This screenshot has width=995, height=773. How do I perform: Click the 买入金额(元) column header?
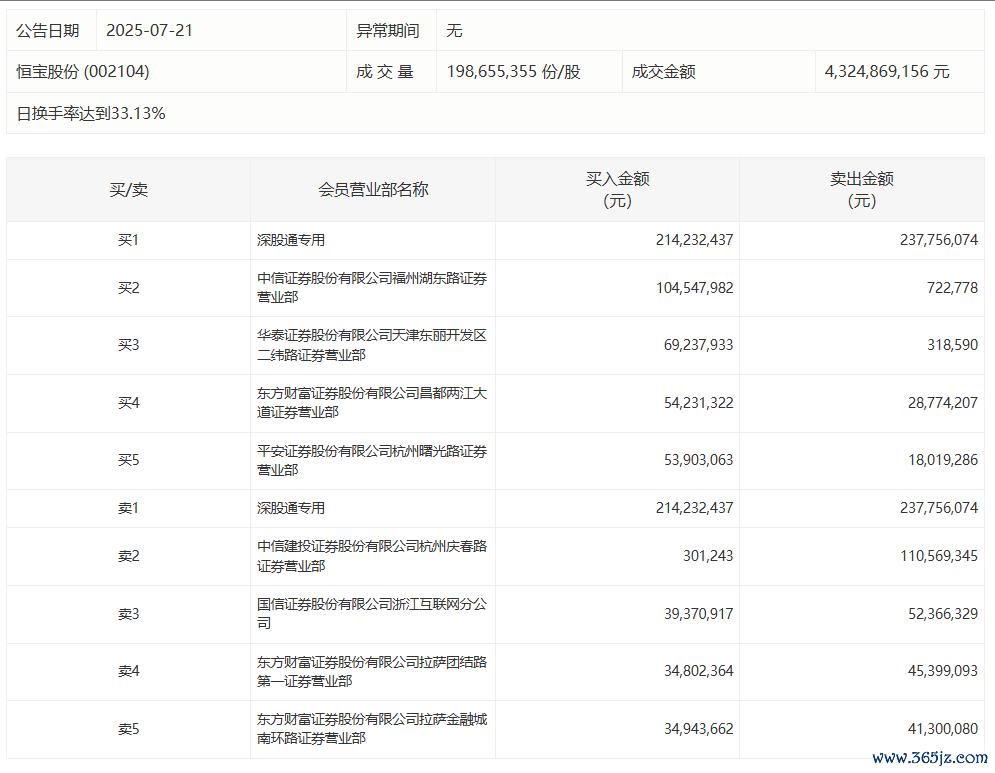coord(617,190)
